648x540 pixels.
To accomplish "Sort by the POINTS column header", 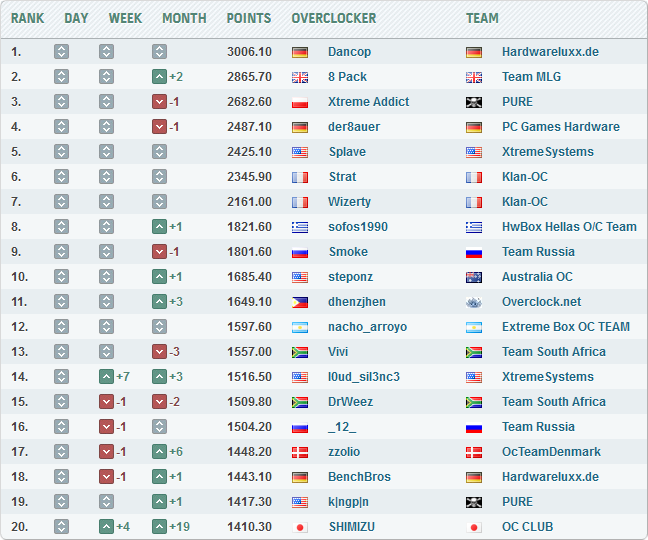I will pyautogui.click(x=249, y=18).
